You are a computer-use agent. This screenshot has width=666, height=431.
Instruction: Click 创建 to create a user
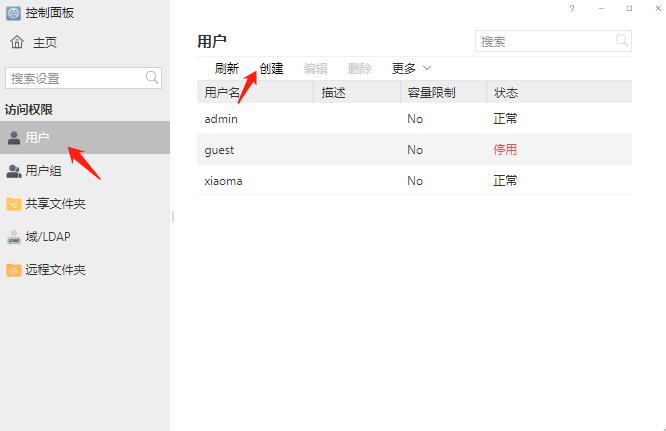tap(271, 69)
